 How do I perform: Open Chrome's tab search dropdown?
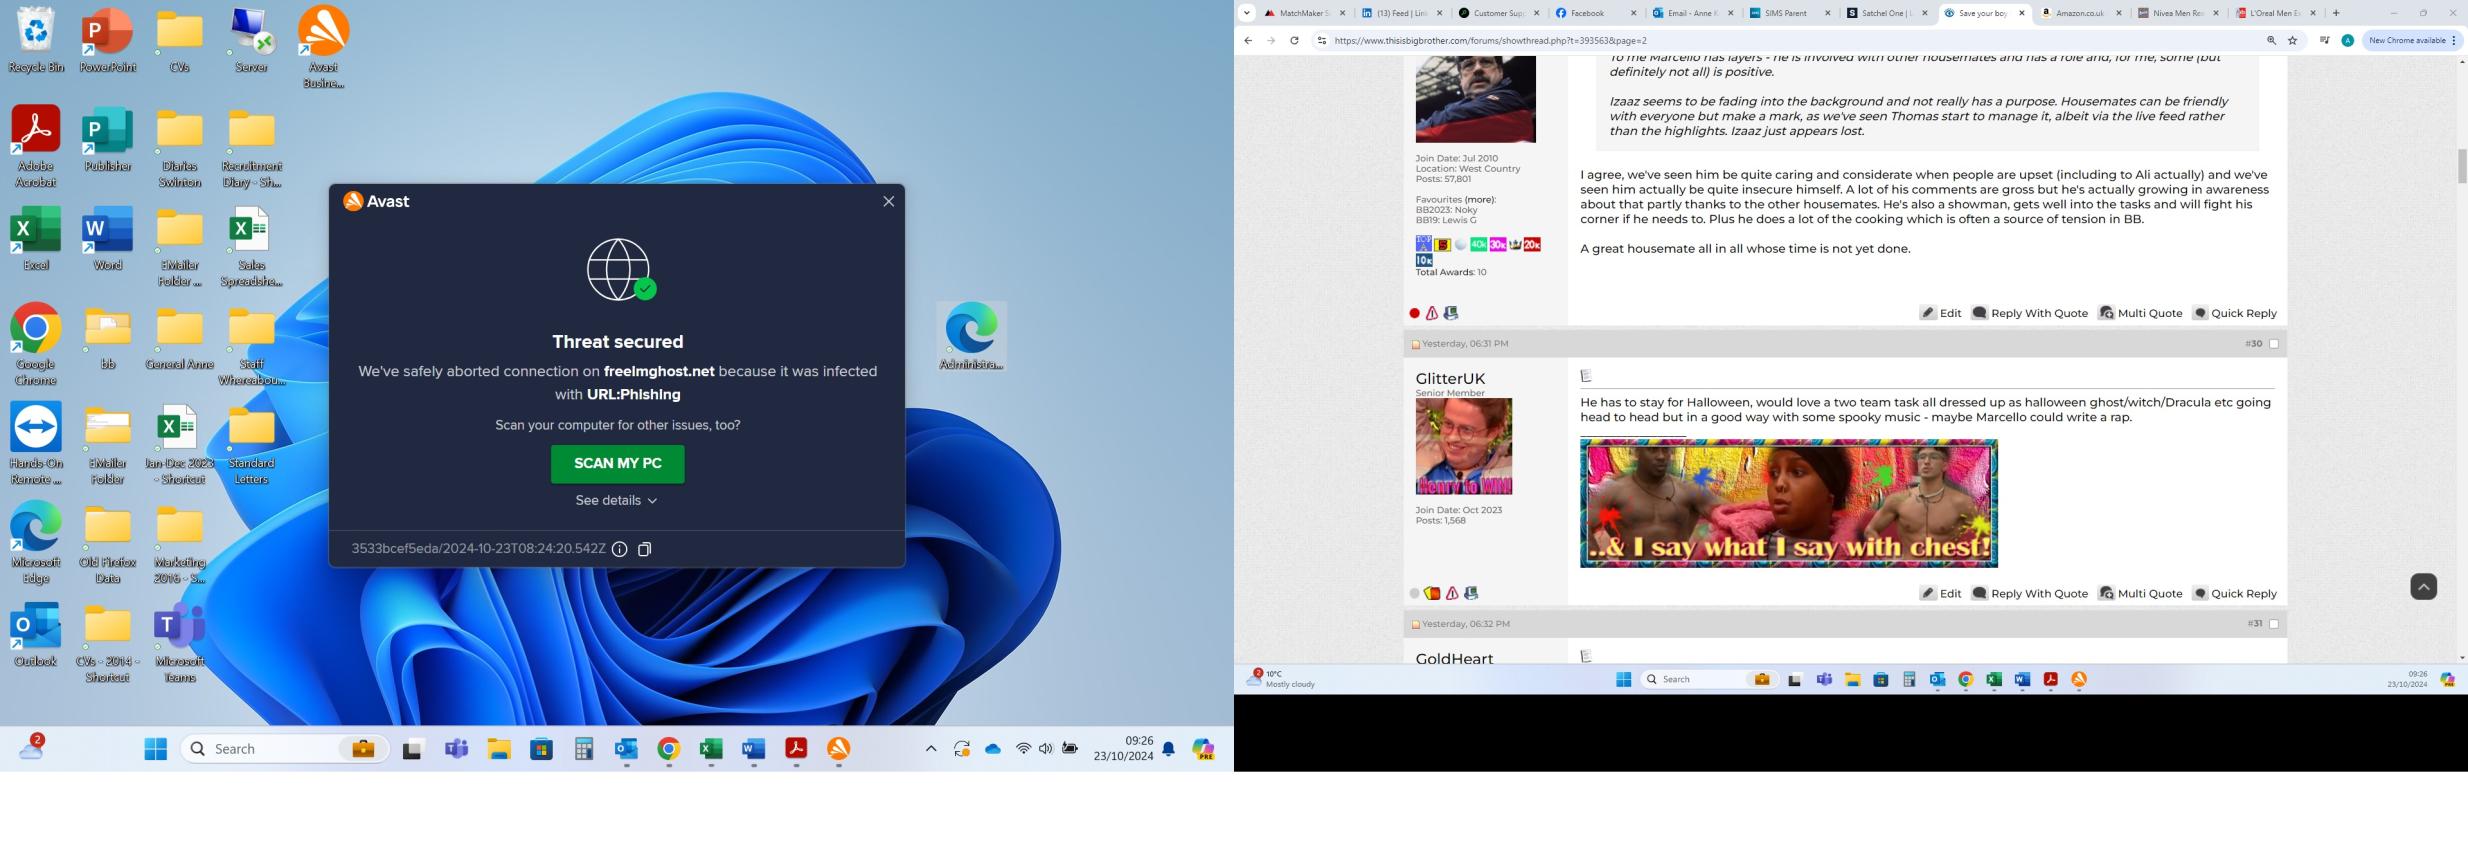(x=1247, y=13)
